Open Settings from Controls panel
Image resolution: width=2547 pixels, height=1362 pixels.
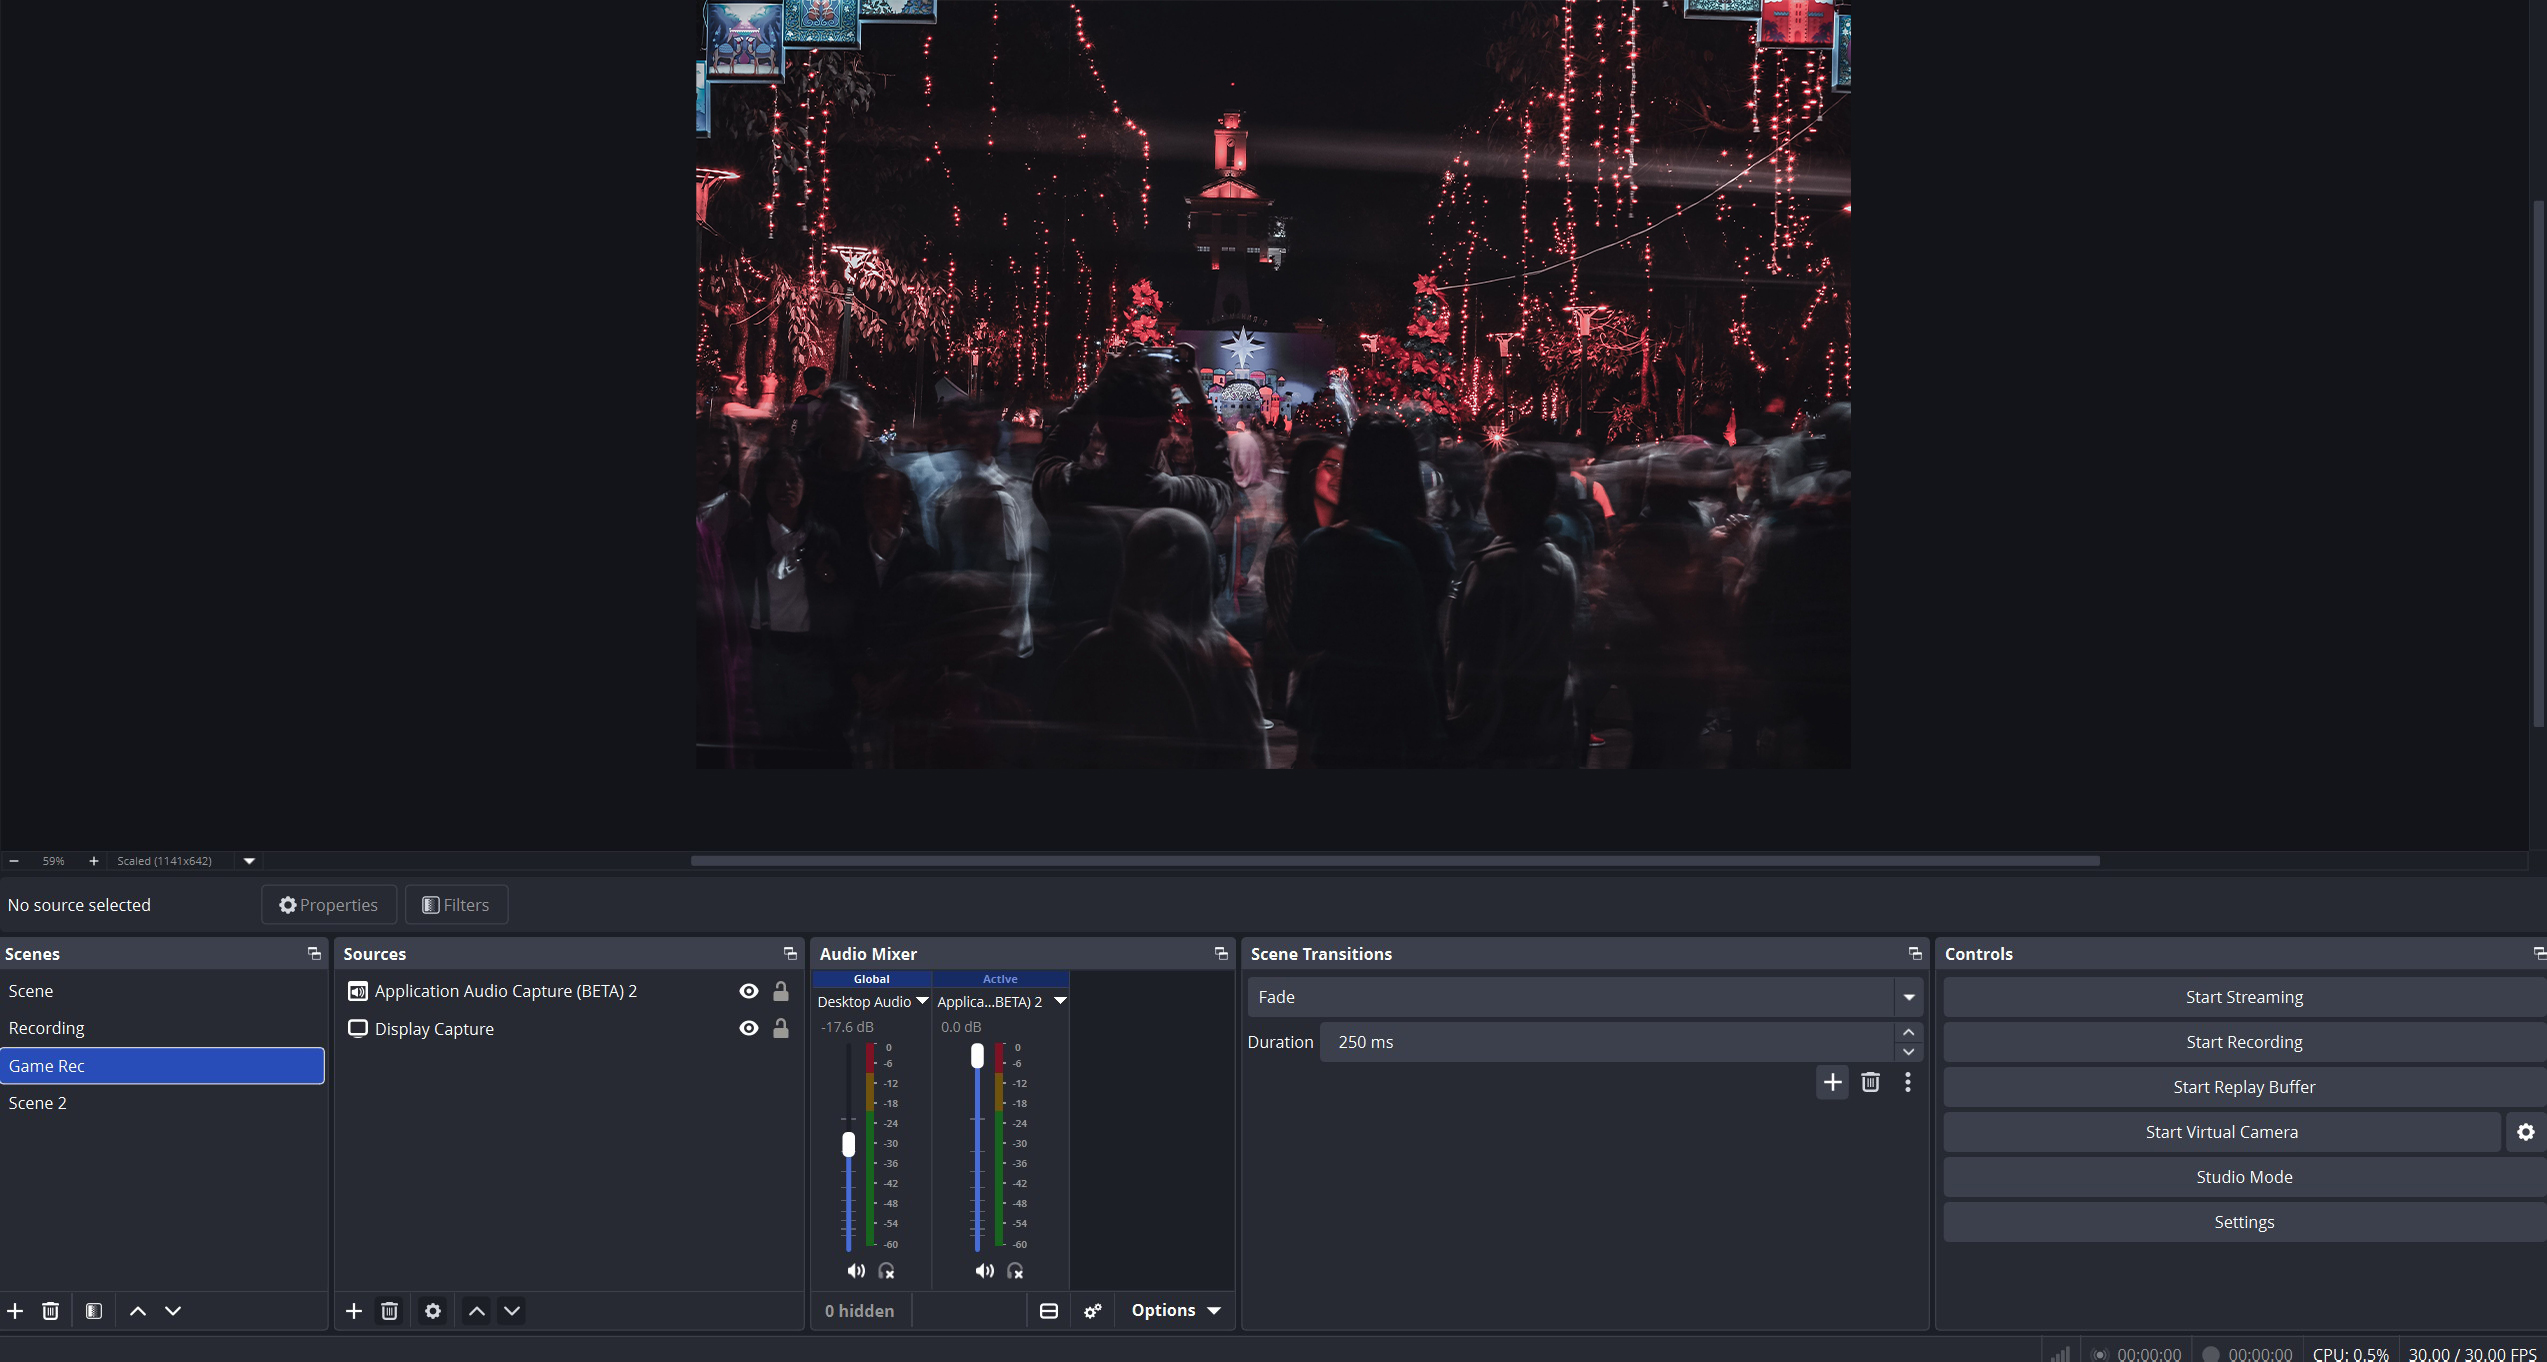(x=2244, y=1222)
